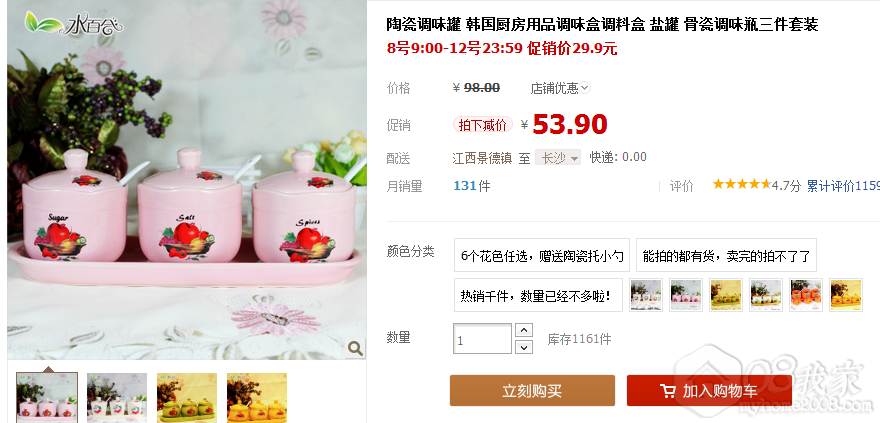View the yellow jars gallery thumbnail
The height and width of the screenshot is (423, 880).
coord(256,397)
